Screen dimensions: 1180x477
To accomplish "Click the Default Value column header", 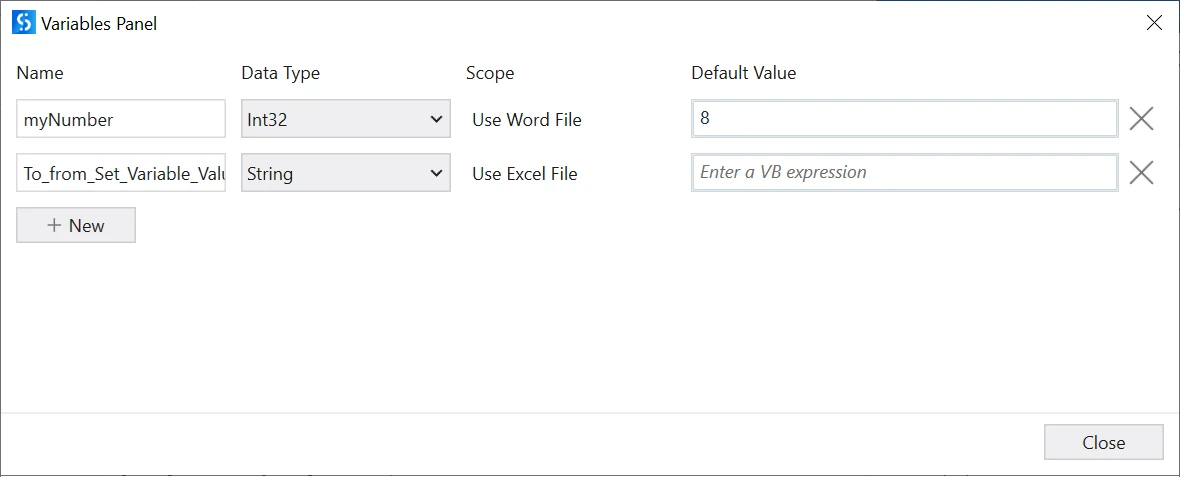I will pyautogui.click(x=744, y=73).
